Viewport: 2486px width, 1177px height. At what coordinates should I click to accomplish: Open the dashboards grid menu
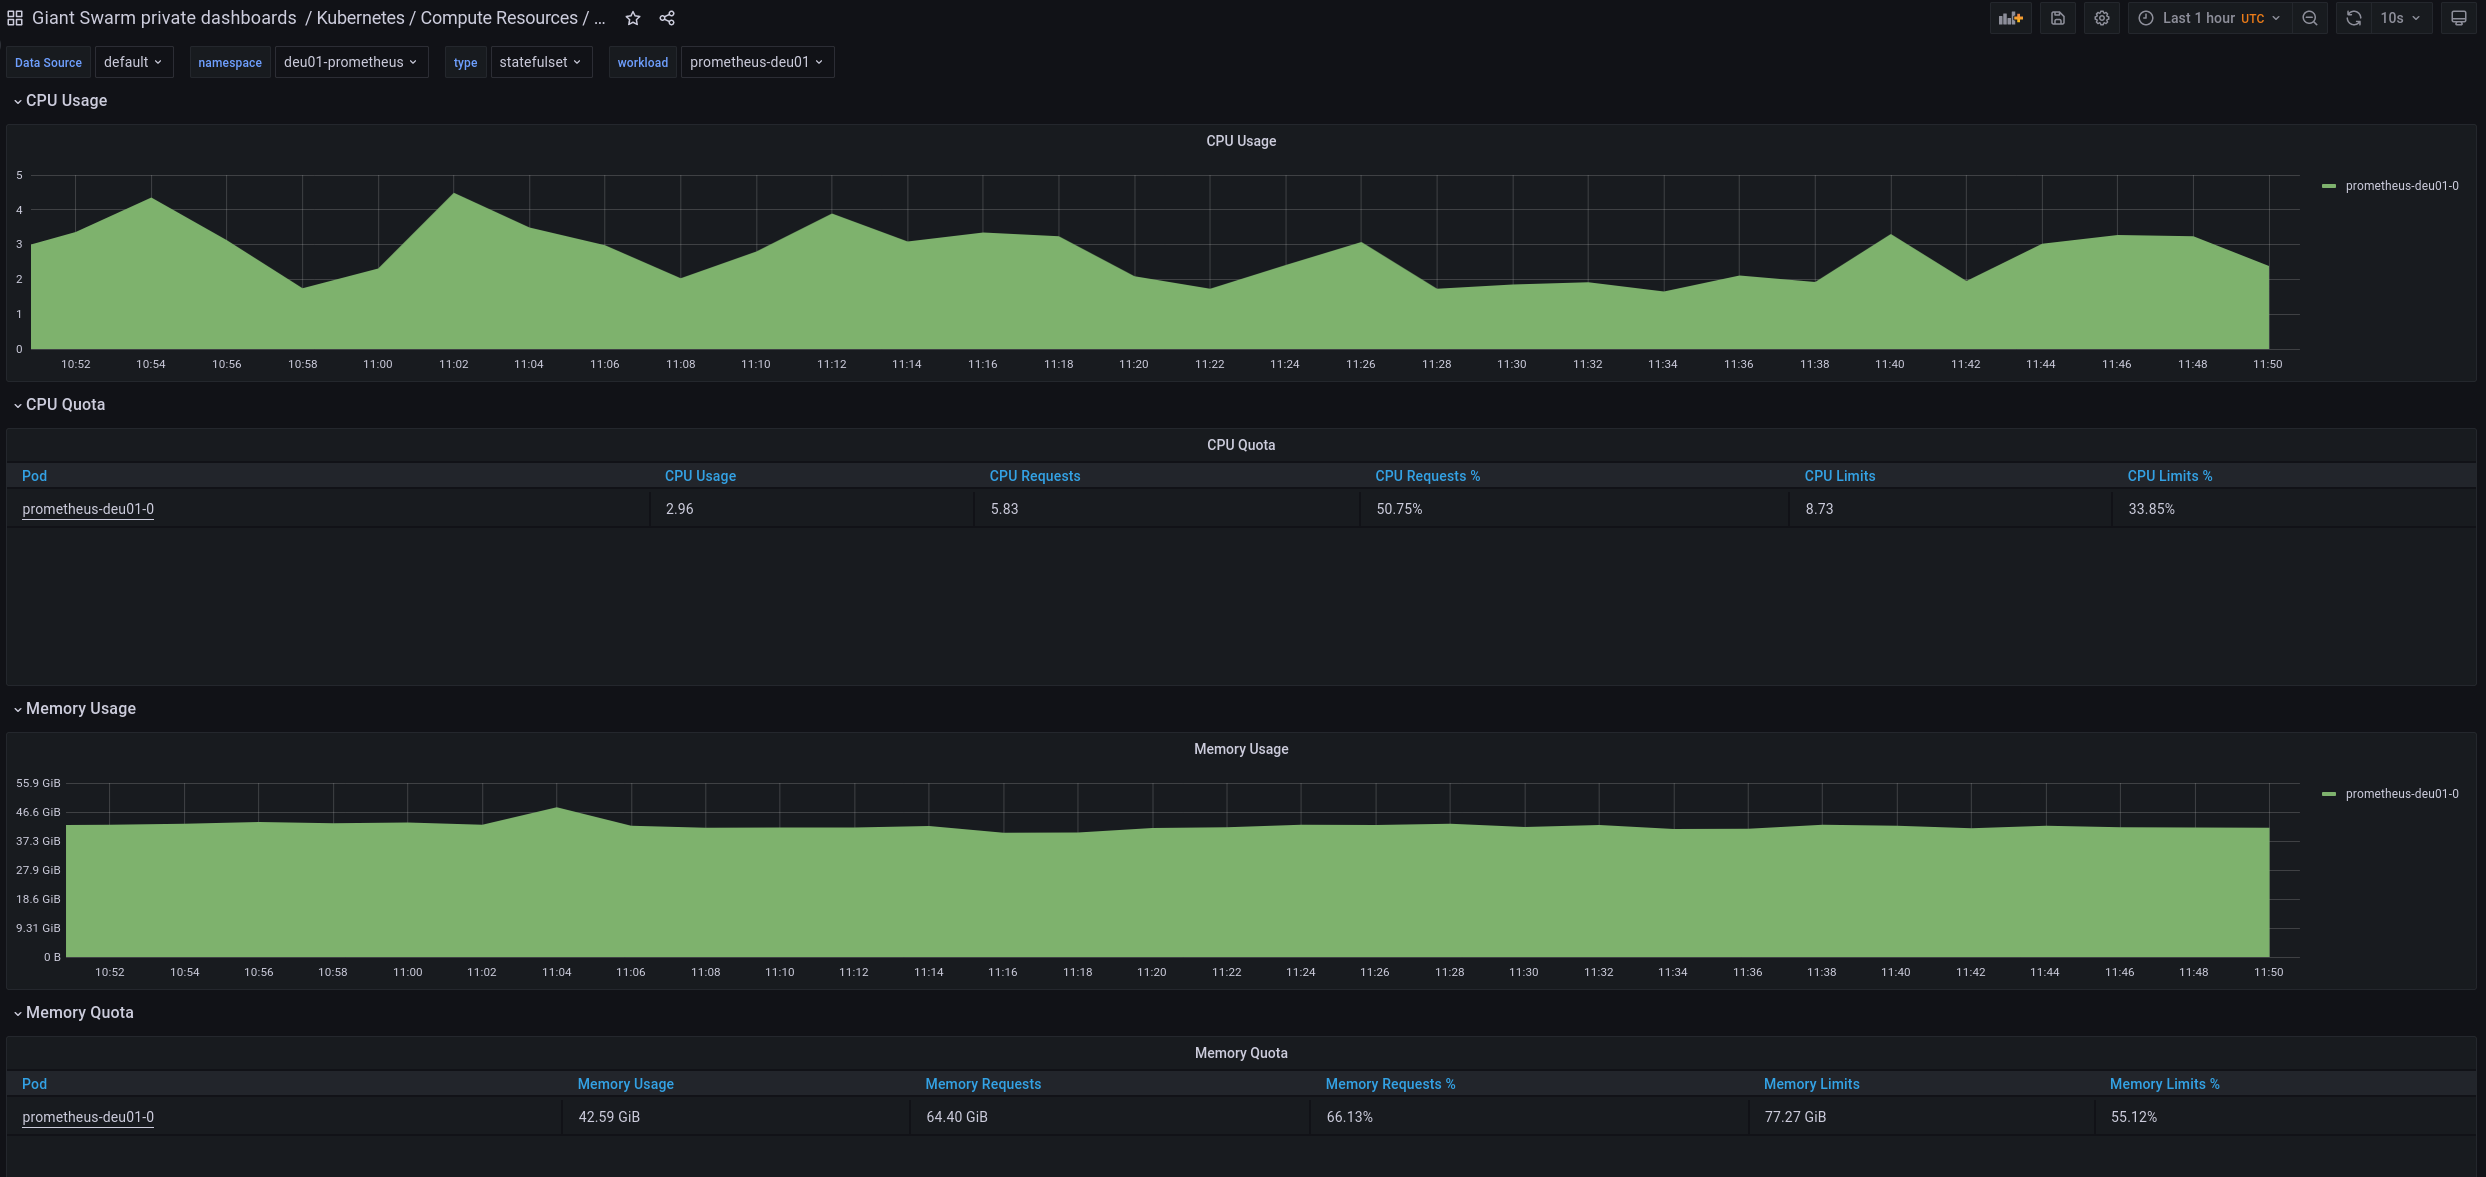(x=15, y=17)
